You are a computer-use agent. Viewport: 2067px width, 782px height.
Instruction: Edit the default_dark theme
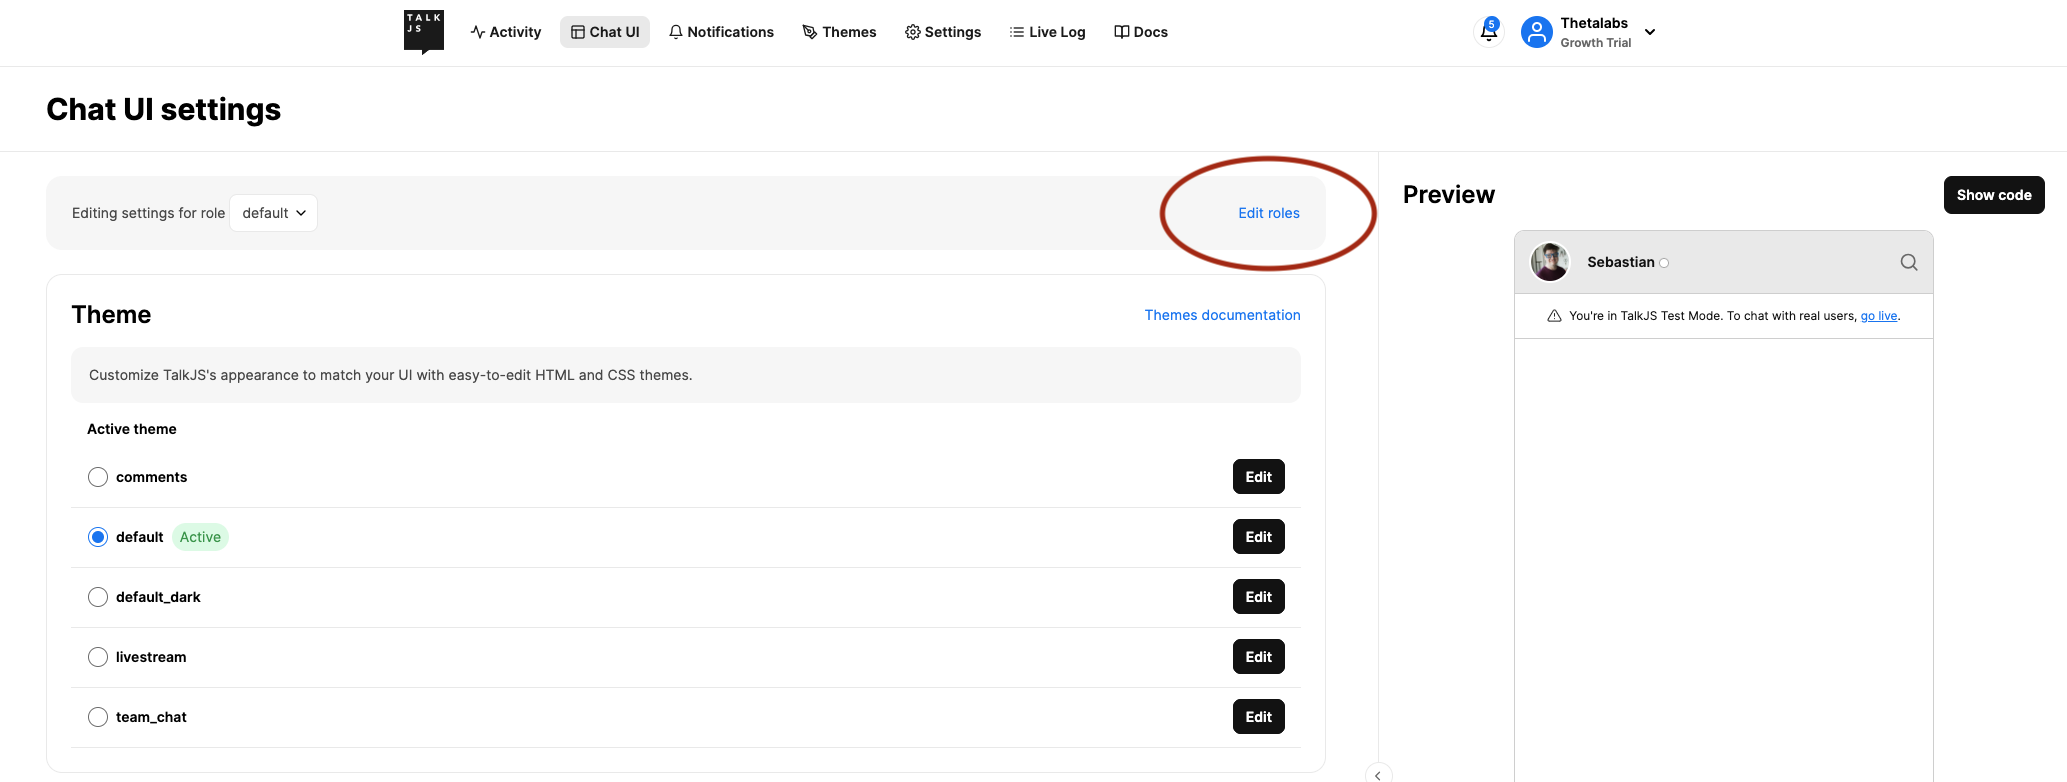(x=1258, y=597)
